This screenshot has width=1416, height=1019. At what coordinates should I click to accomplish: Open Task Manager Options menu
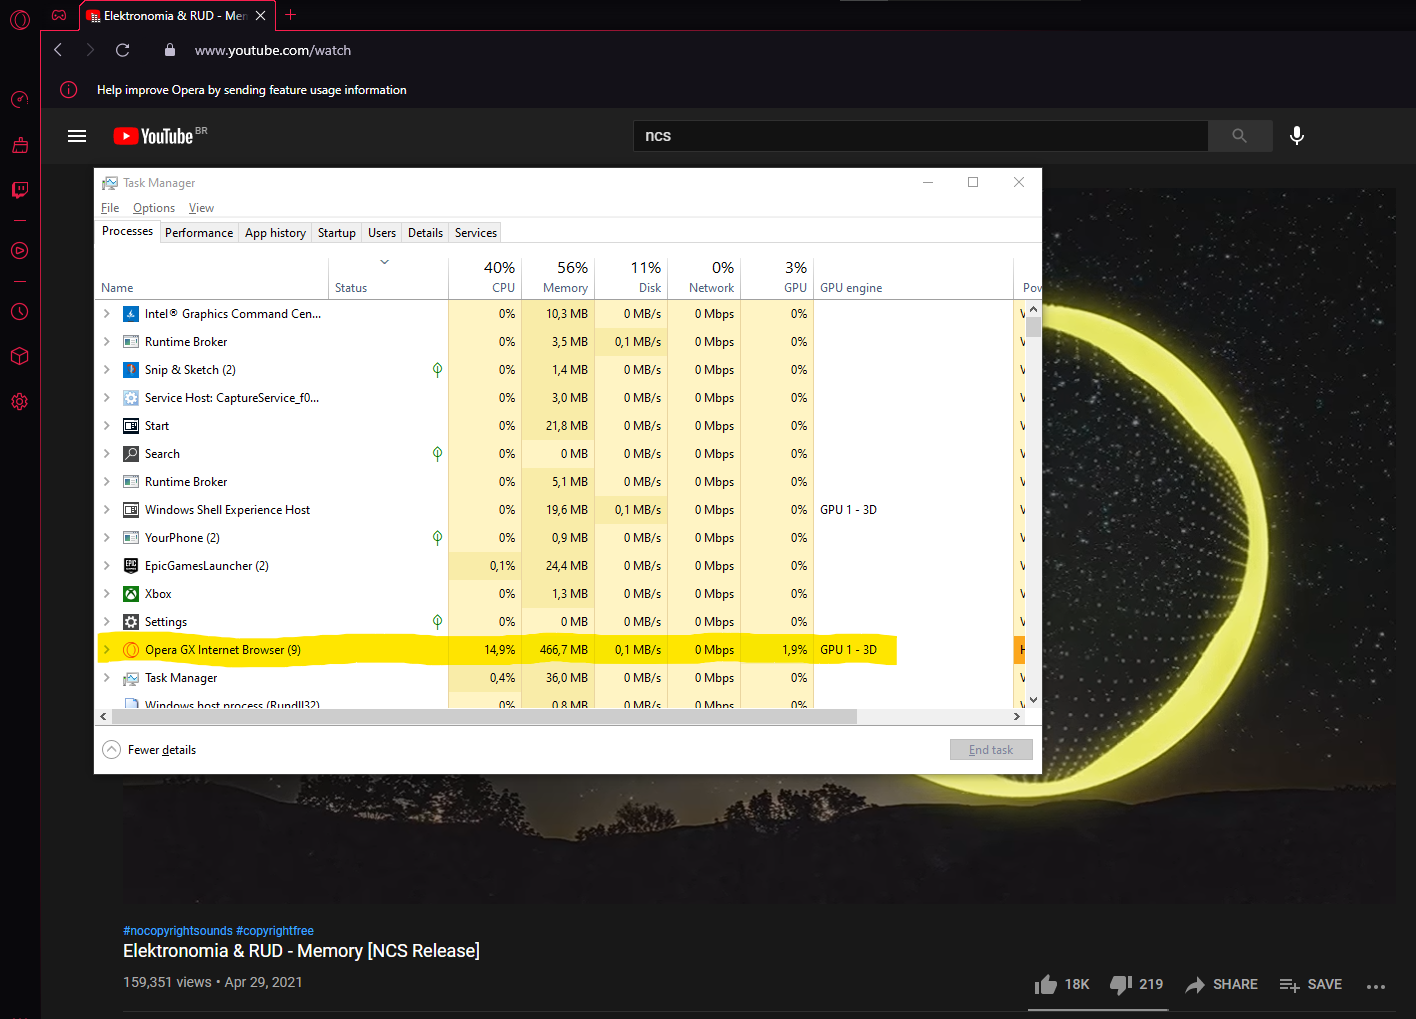pyautogui.click(x=154, y=208)
